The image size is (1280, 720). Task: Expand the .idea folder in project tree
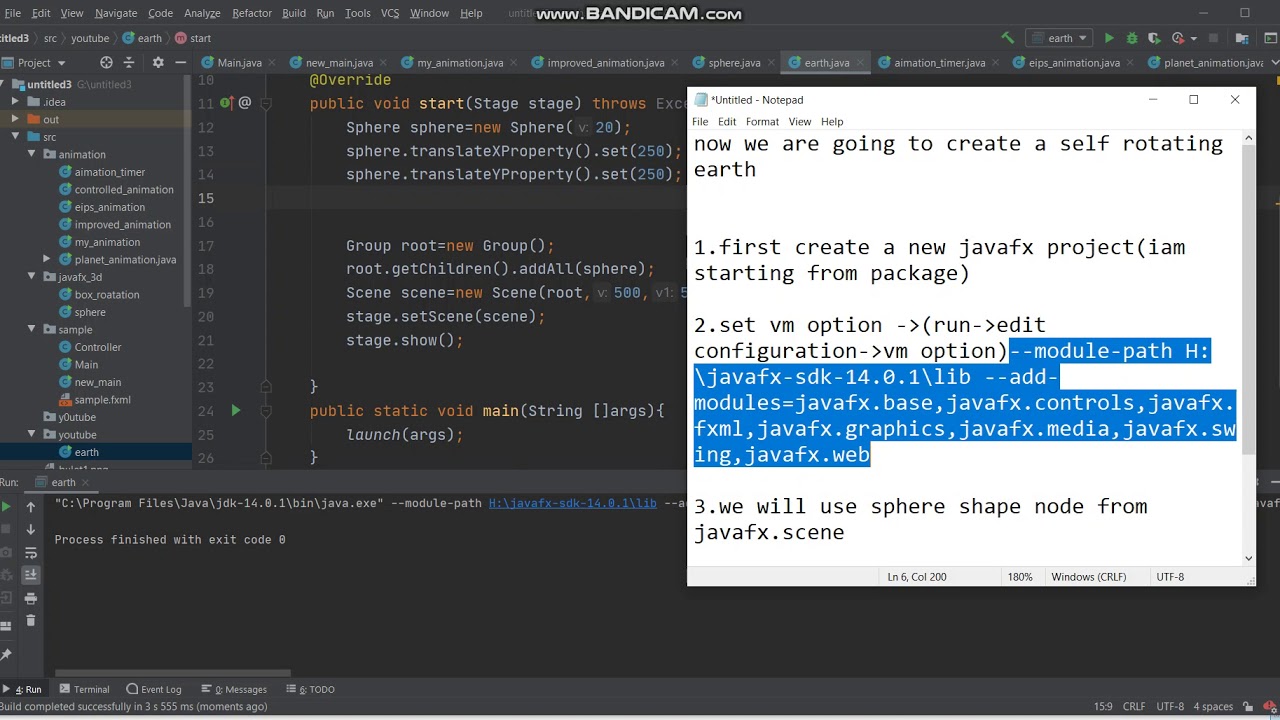tap(15, 102)
